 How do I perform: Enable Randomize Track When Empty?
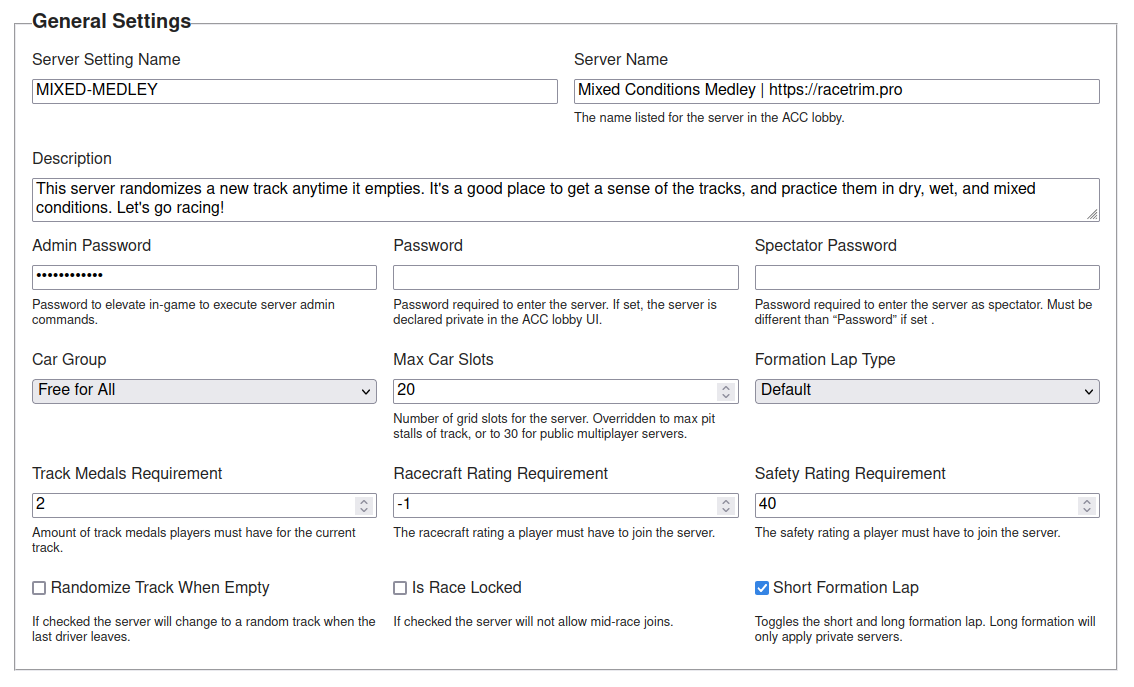pyautogui.click(x=38, y=588)
